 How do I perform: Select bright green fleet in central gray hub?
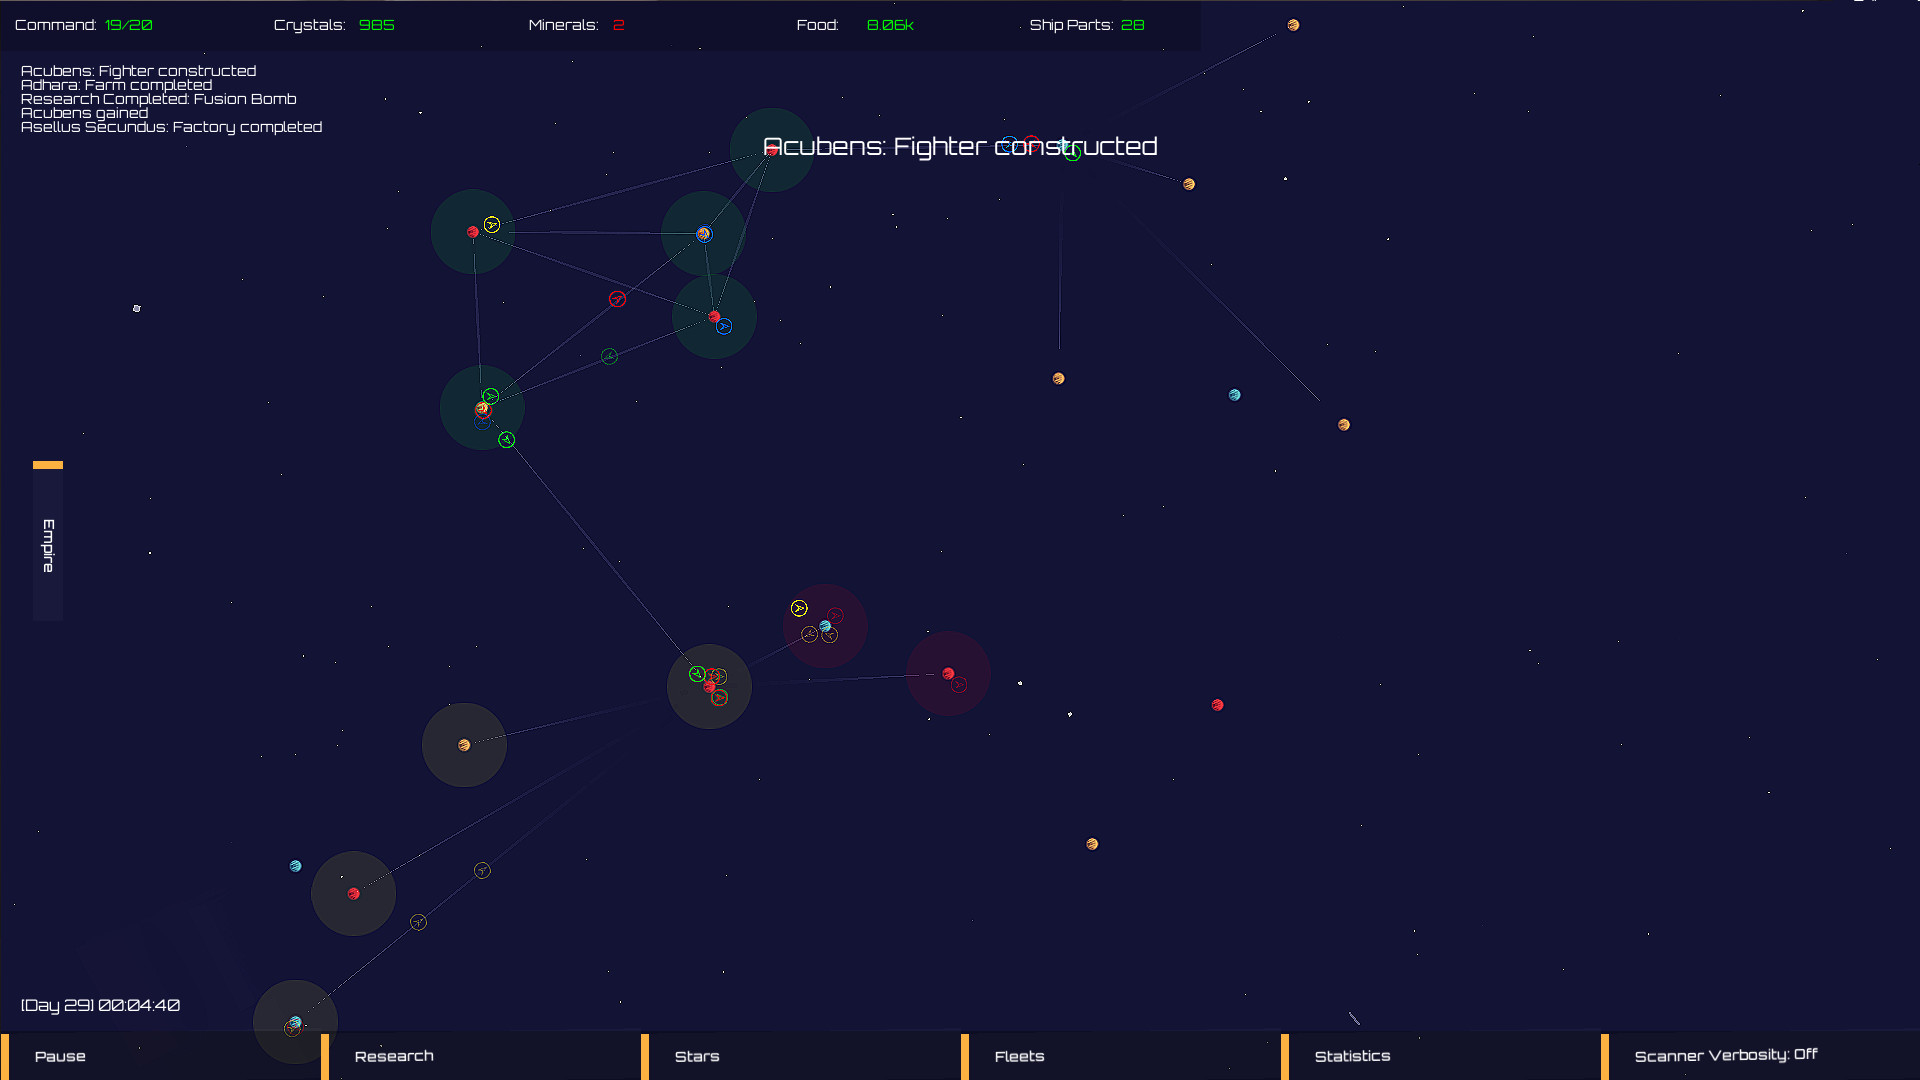pos(697,674)
